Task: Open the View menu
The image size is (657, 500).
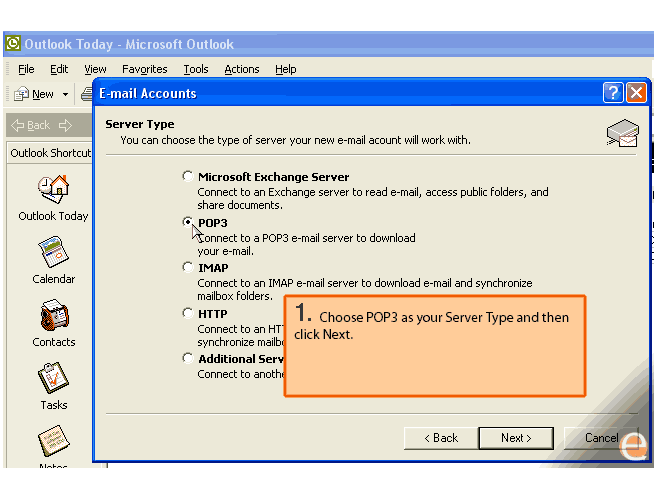Action: click(95, 69)
